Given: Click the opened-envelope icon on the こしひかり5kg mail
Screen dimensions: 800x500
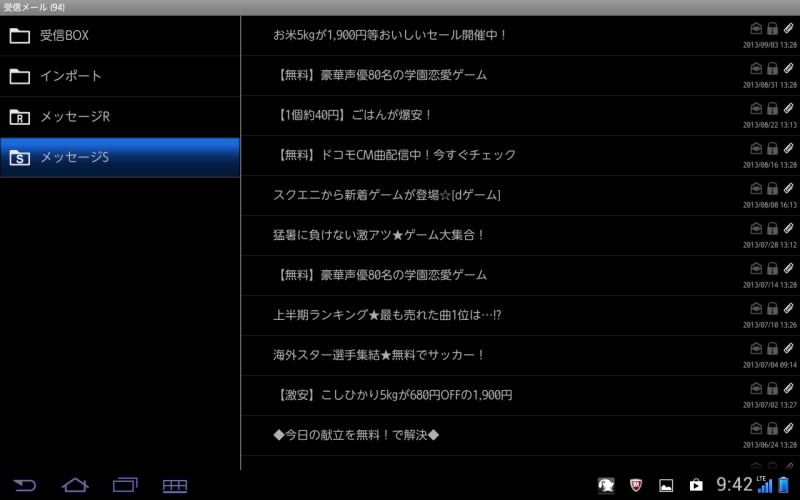Looking at the screenshot, I should coord(756,388).
